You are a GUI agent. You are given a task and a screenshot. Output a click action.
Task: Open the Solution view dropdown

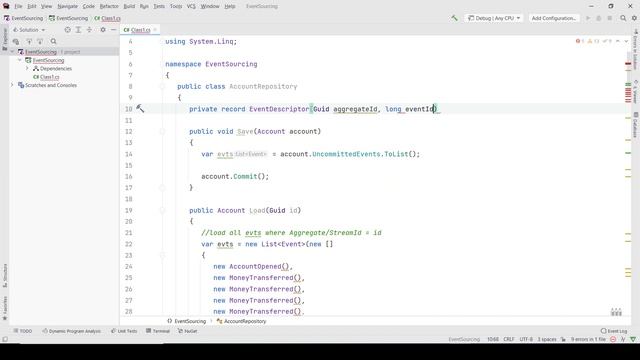pos(29,30)
